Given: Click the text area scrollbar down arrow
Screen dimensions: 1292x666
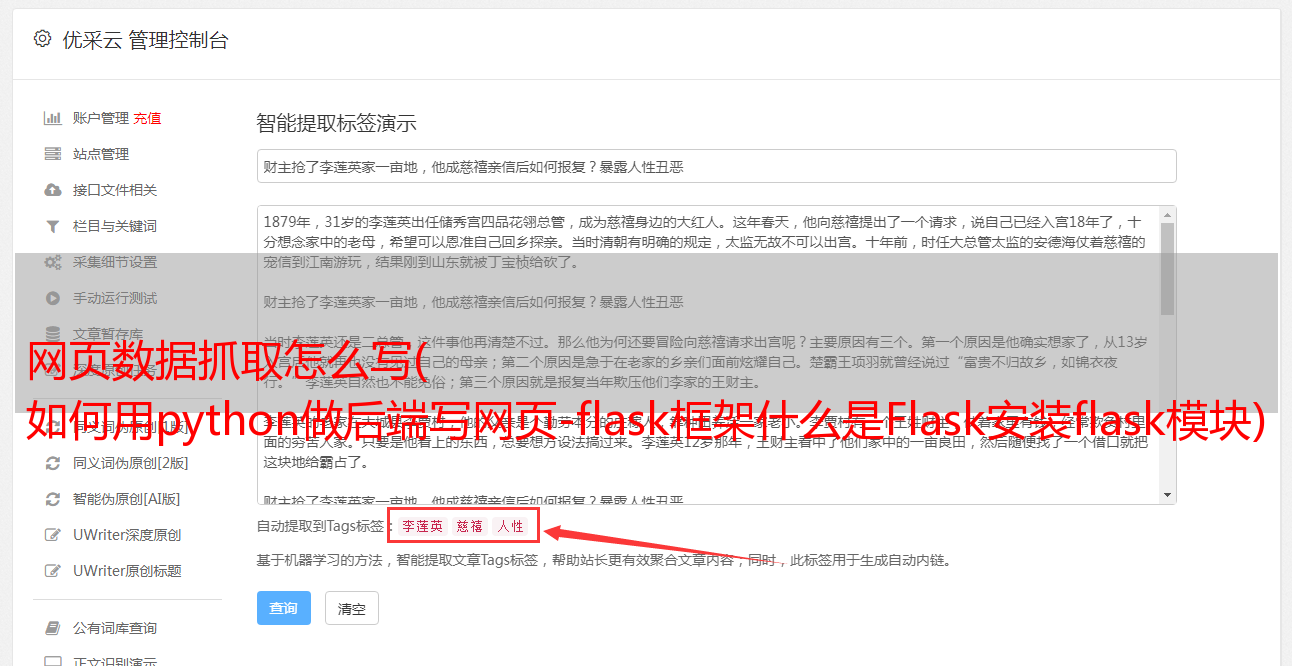Looking at the screenshot, I should click(x=1167, y=495).
